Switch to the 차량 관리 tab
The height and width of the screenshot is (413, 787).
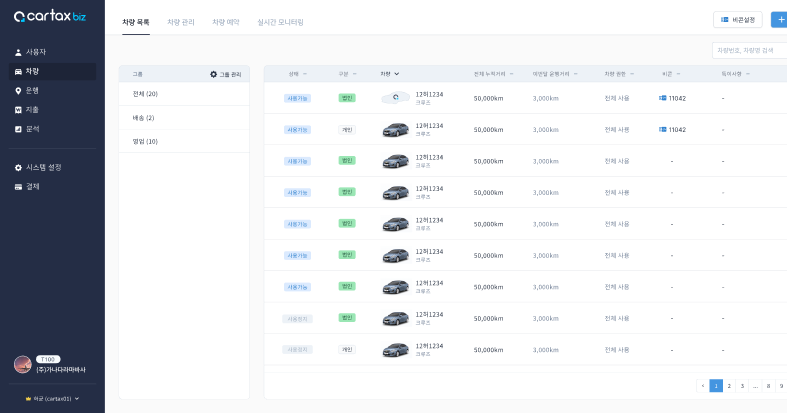(181, 22)
